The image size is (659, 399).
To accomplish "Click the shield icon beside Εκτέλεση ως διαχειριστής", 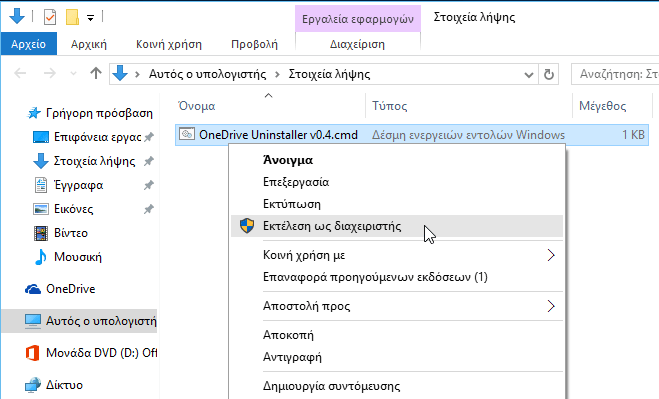I will pos(247,226).
